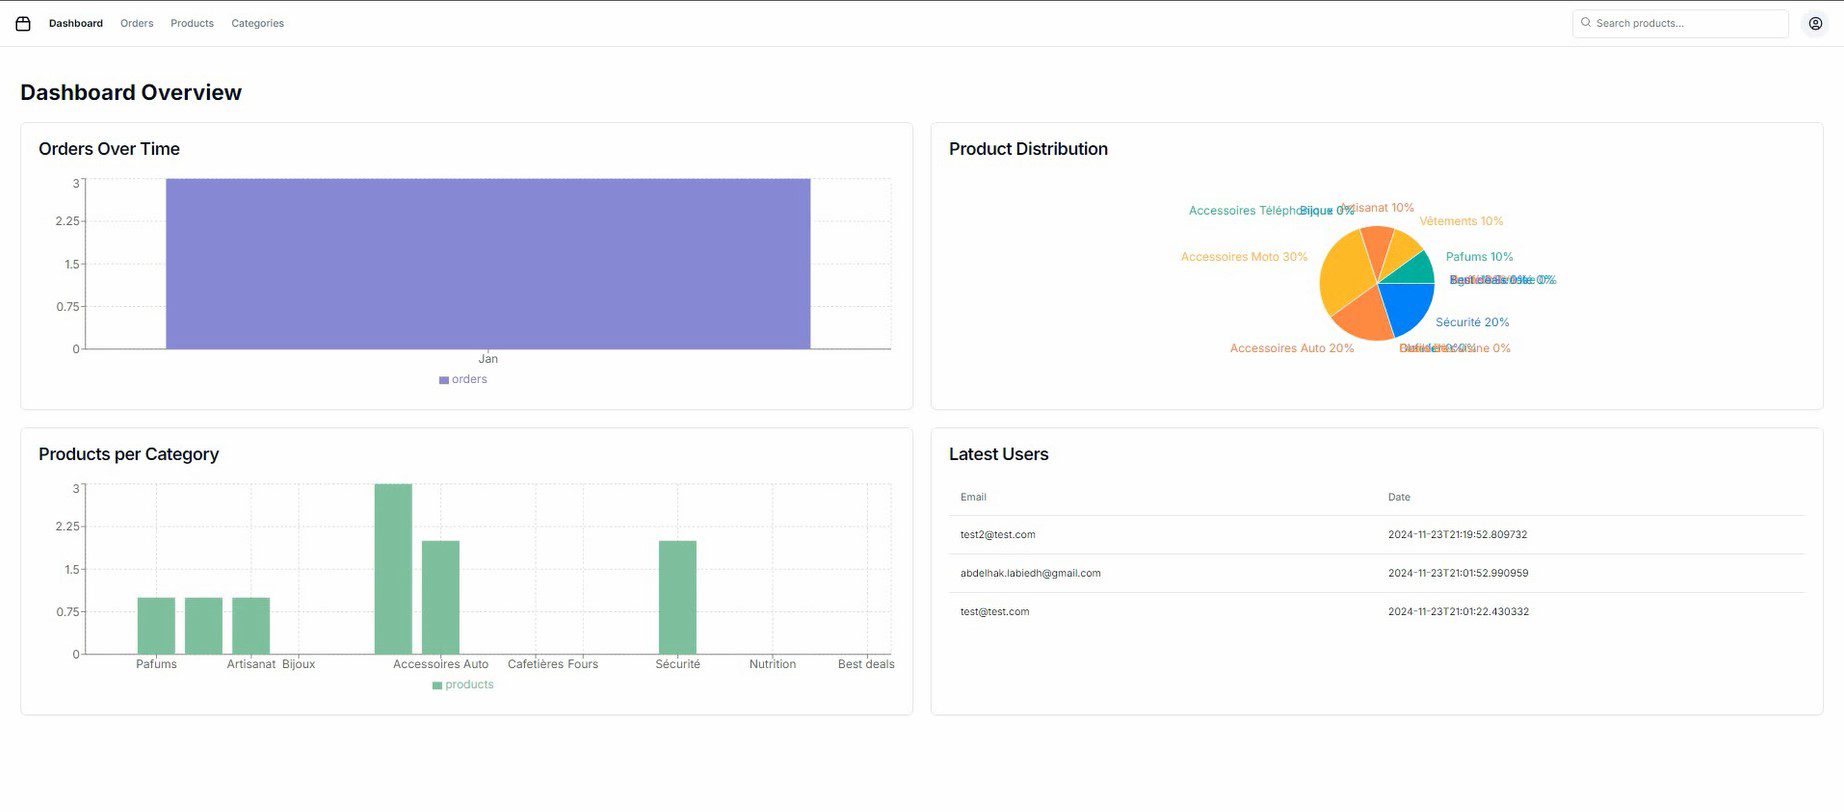Select the tallest Products per Category bar
This screenshot has width=1844, height=812.
coord(393,569)
